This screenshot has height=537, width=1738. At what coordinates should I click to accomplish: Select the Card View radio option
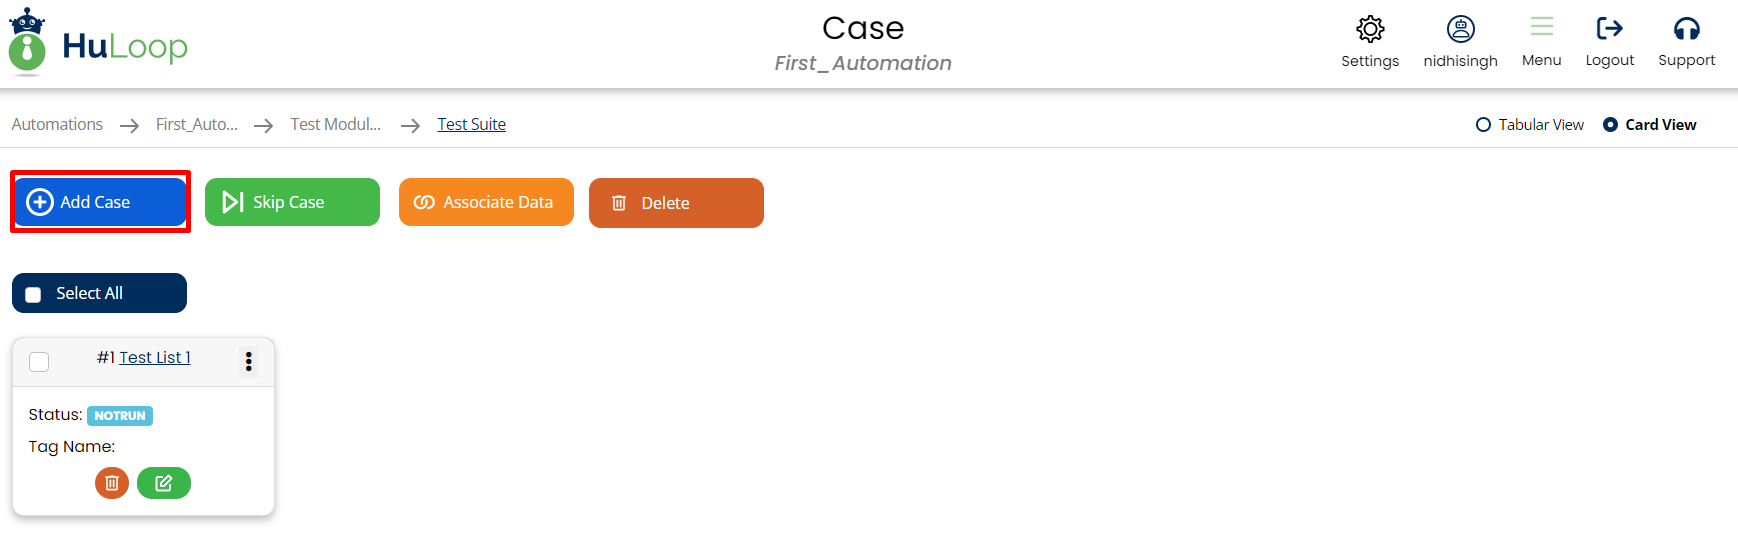[1610, 125]
